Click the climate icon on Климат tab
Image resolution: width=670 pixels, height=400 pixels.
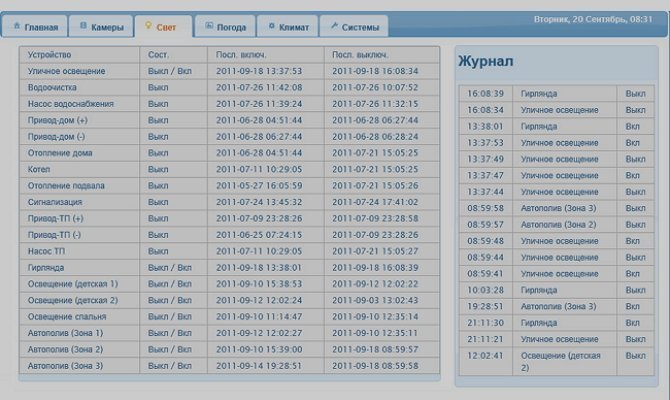(271, 27)
